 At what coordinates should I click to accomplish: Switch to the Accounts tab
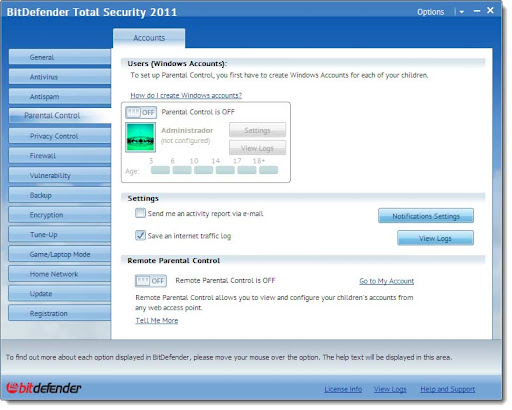point(149,38)
